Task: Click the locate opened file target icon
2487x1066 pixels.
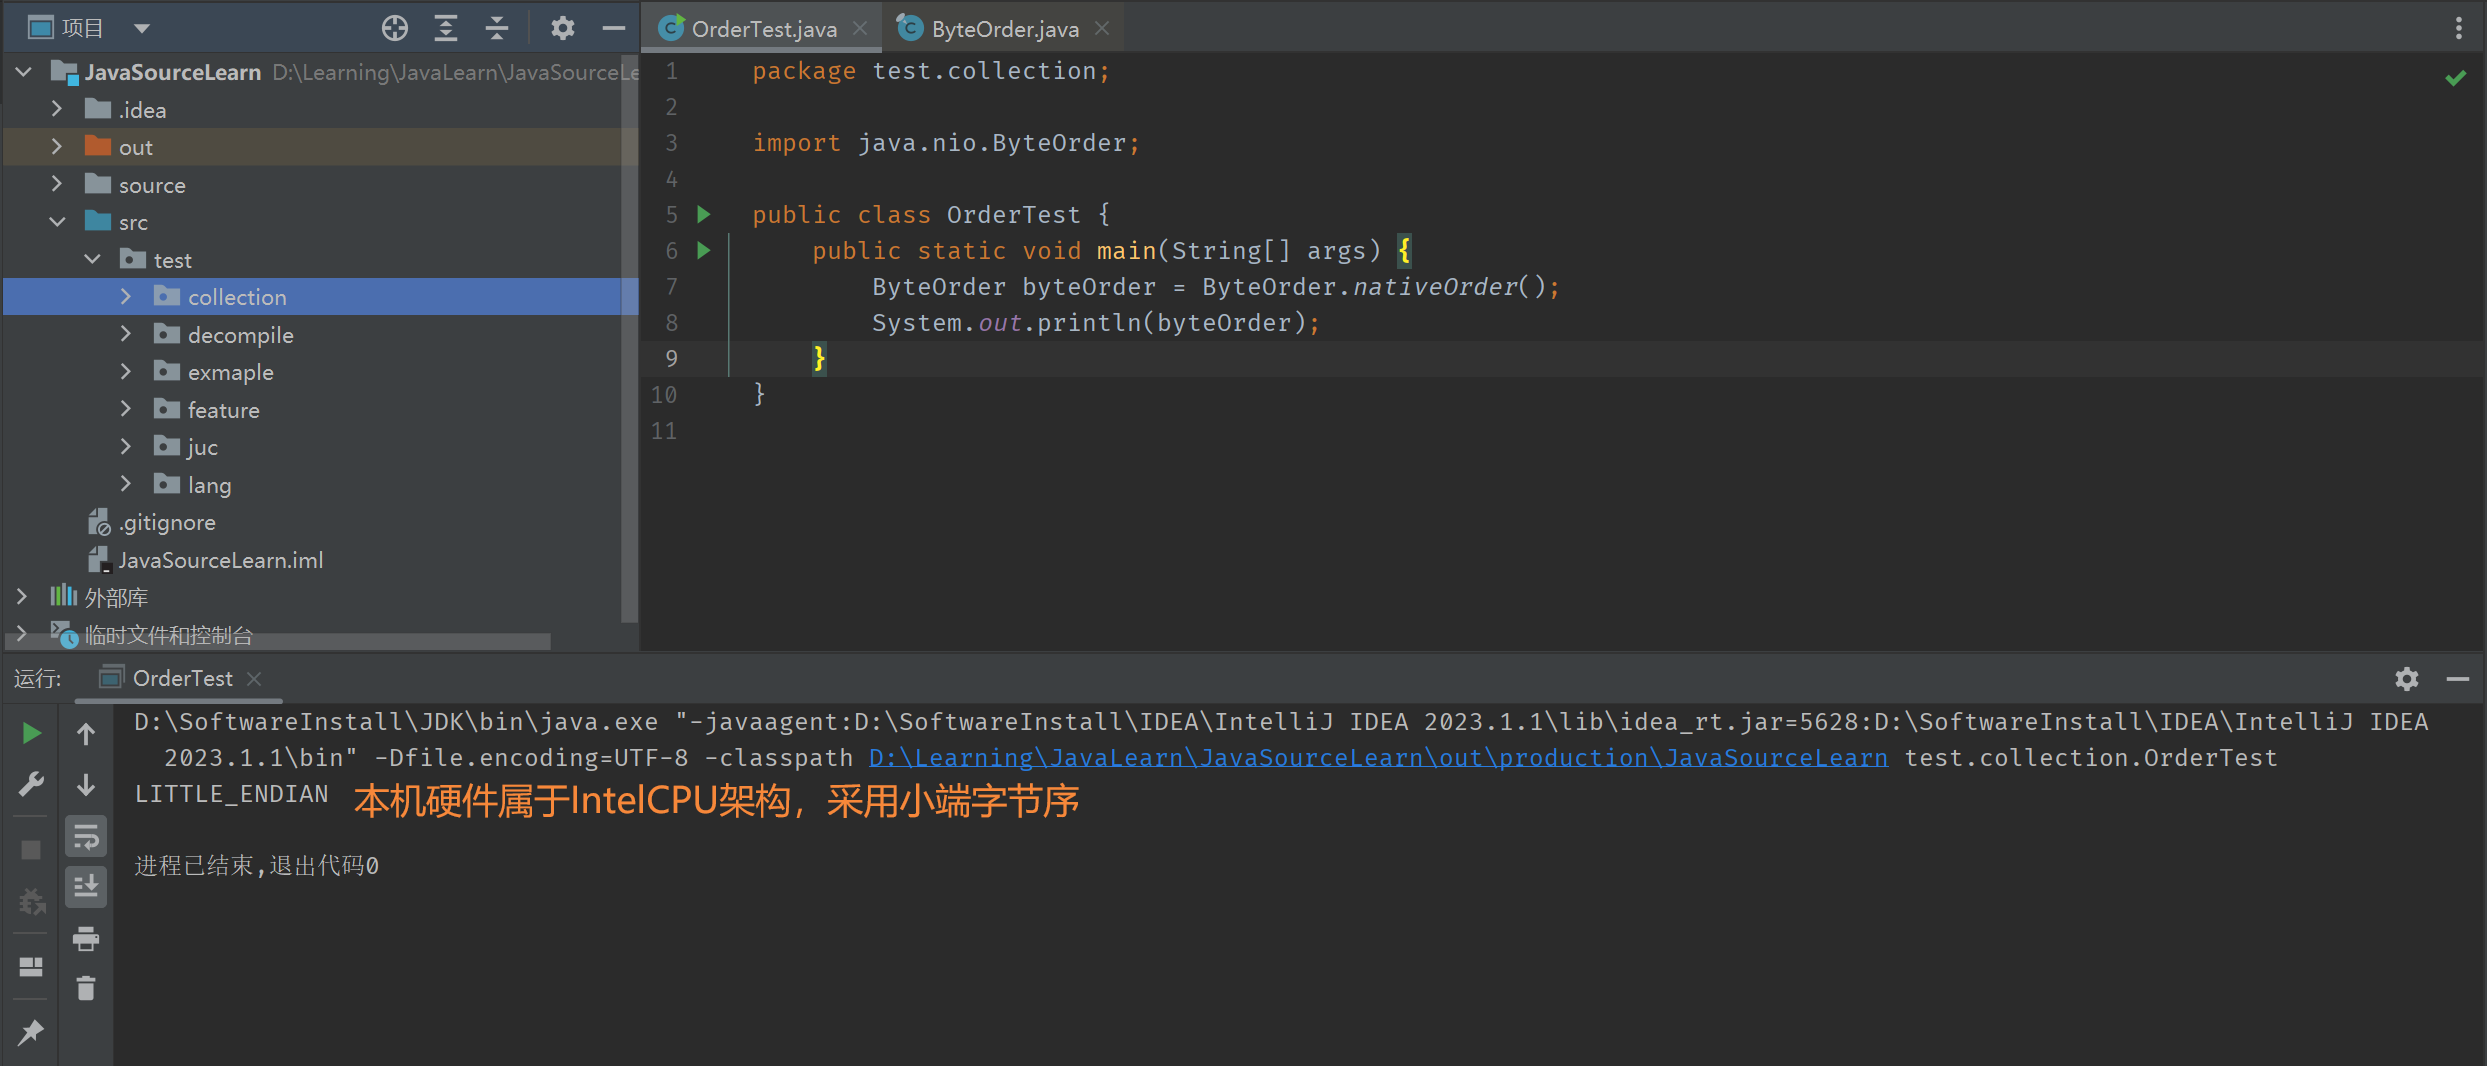Action: pyautogui.click(x=395, y=28)
